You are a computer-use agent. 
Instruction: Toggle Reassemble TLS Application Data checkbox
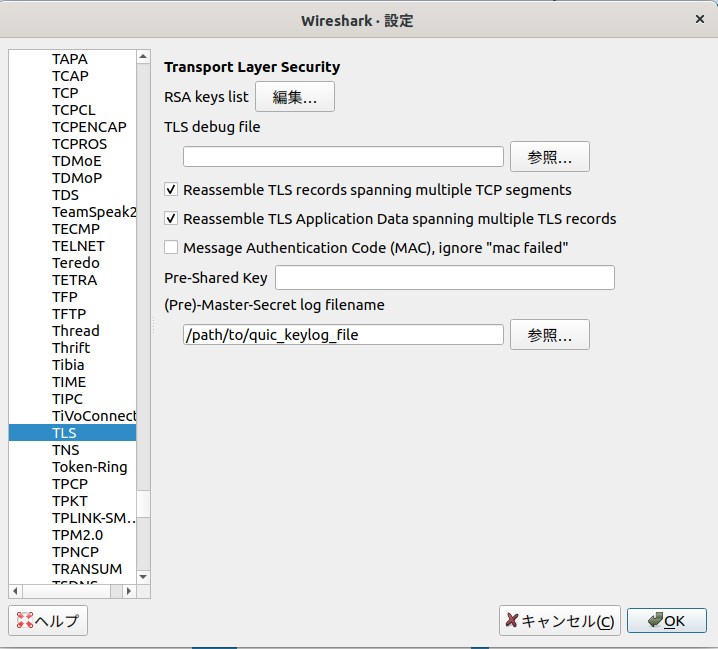(x=171, y=218)
